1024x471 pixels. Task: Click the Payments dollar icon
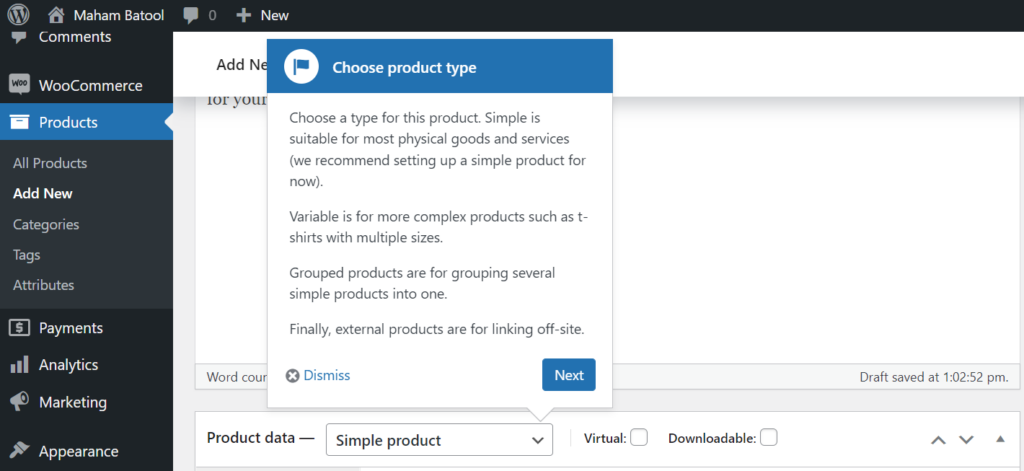coord(20,328)
